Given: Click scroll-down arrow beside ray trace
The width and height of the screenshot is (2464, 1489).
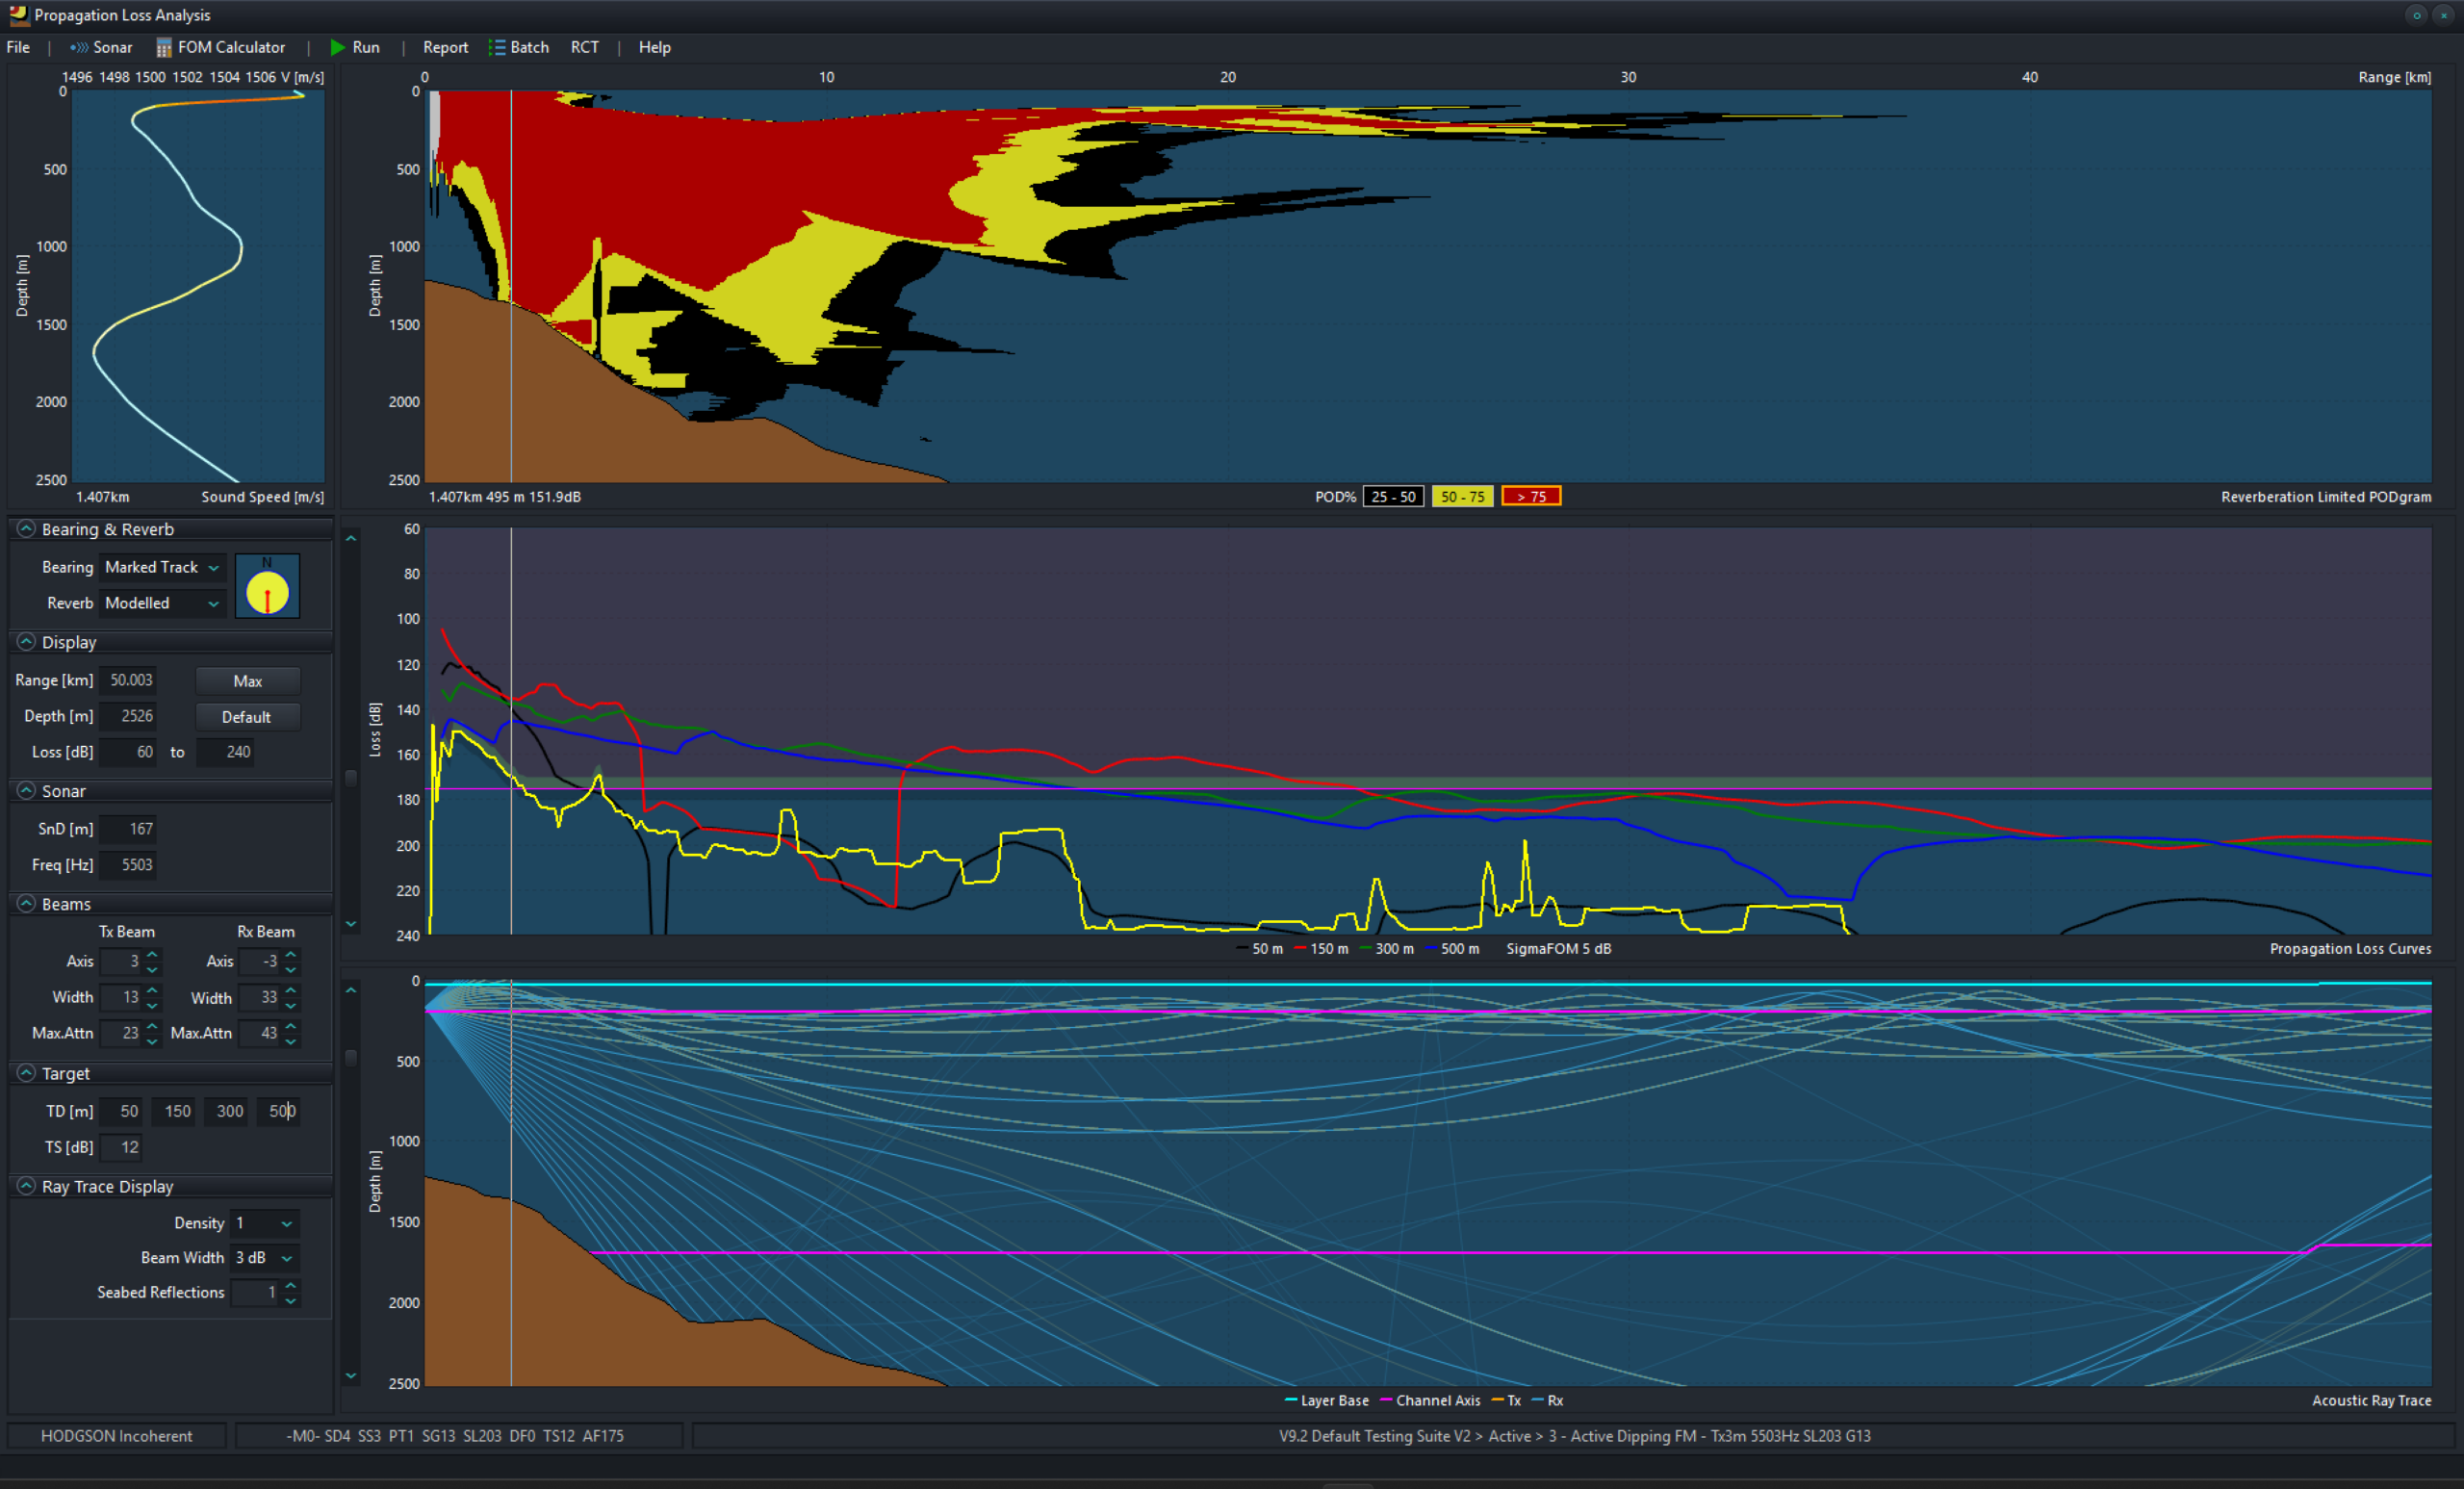Looking at the screenshot, I should coord(351,1376).
